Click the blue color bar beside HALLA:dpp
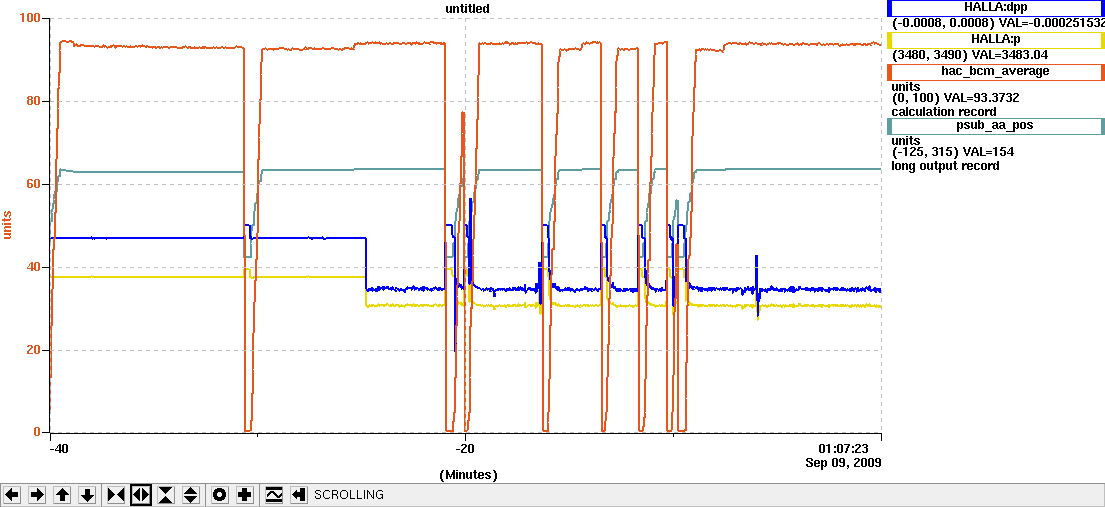 point(890,7)
